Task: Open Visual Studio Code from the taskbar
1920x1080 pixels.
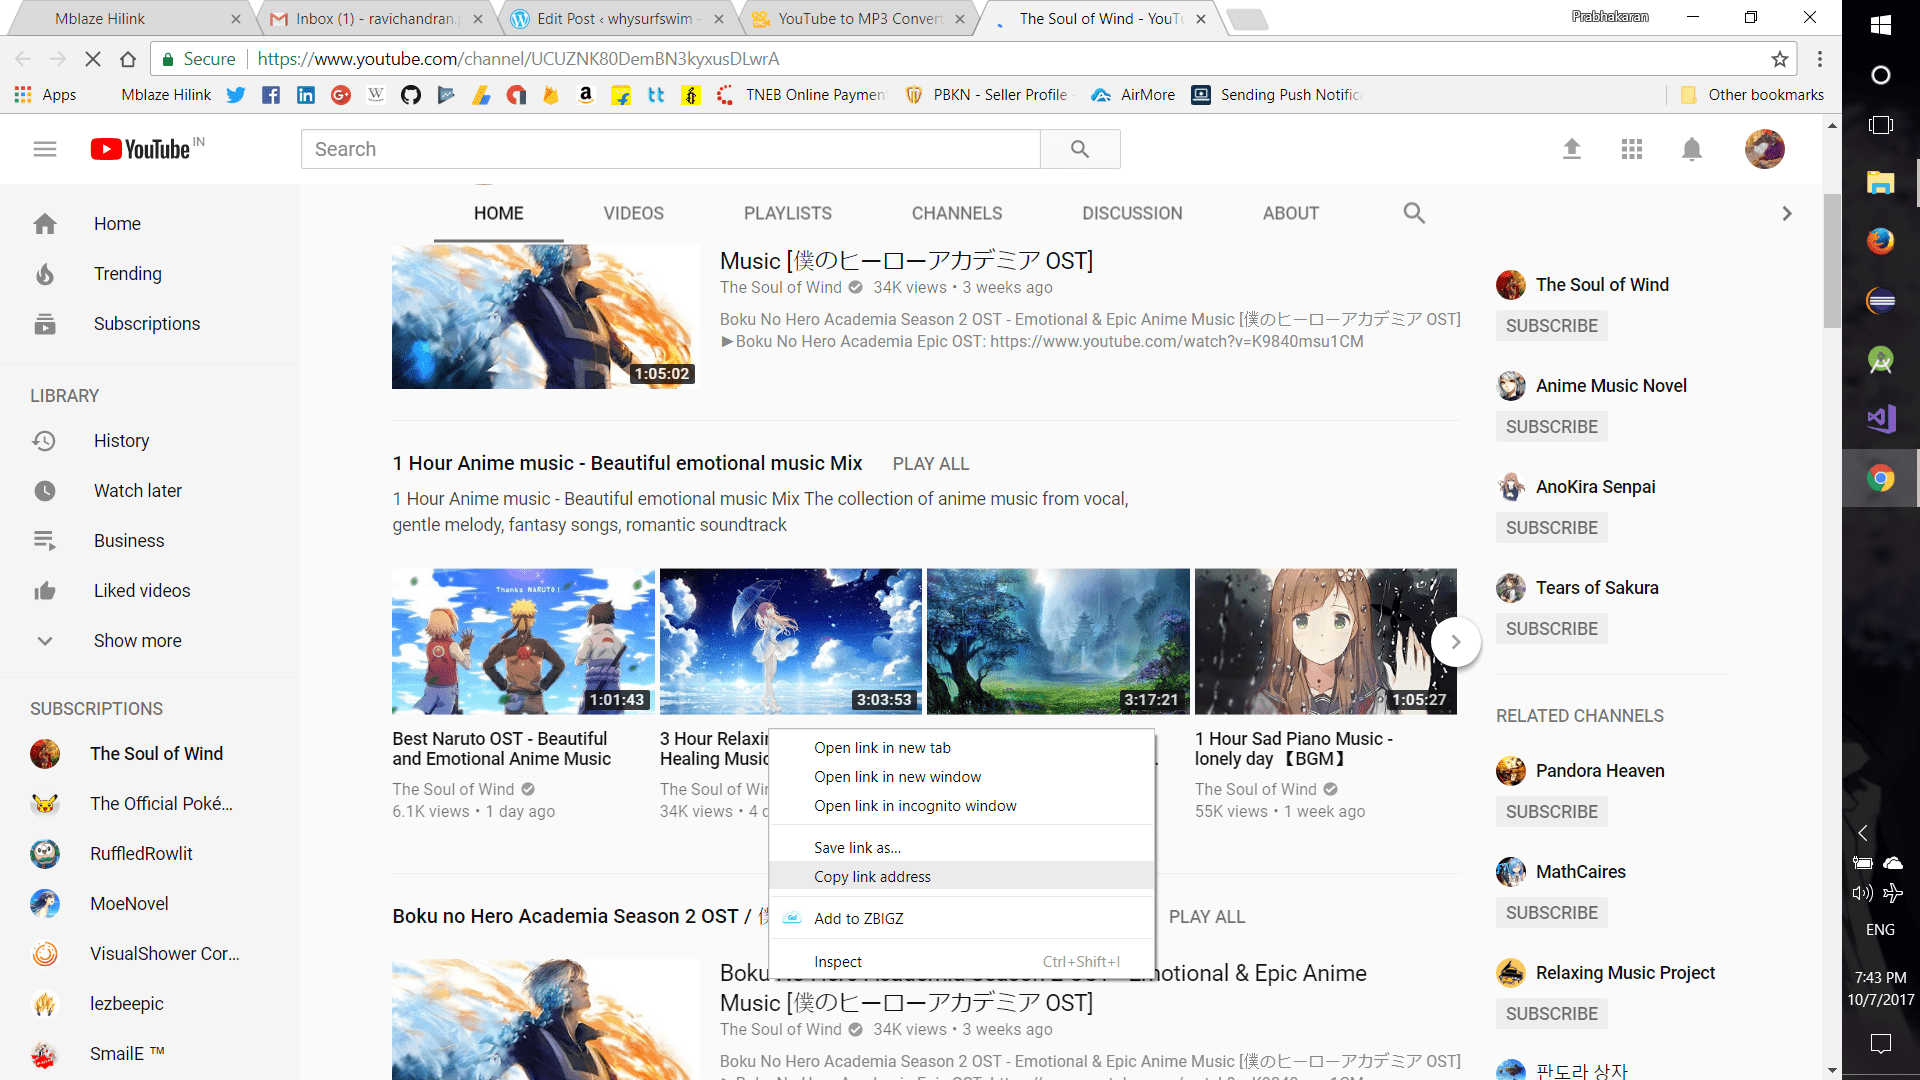Action: (1880, 419)
